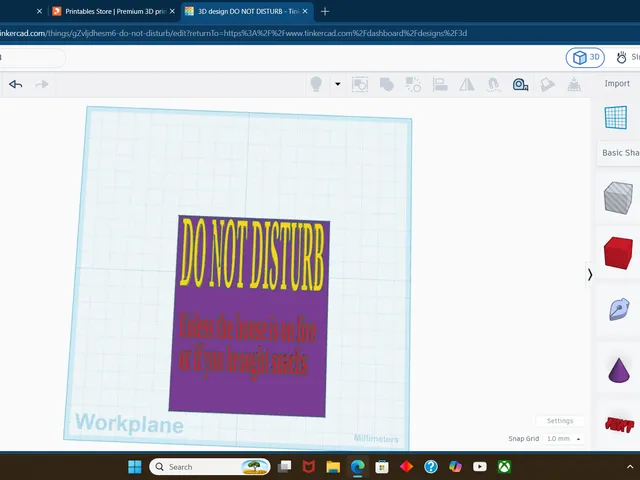Open the Xbox app from the taskbar

504,467
